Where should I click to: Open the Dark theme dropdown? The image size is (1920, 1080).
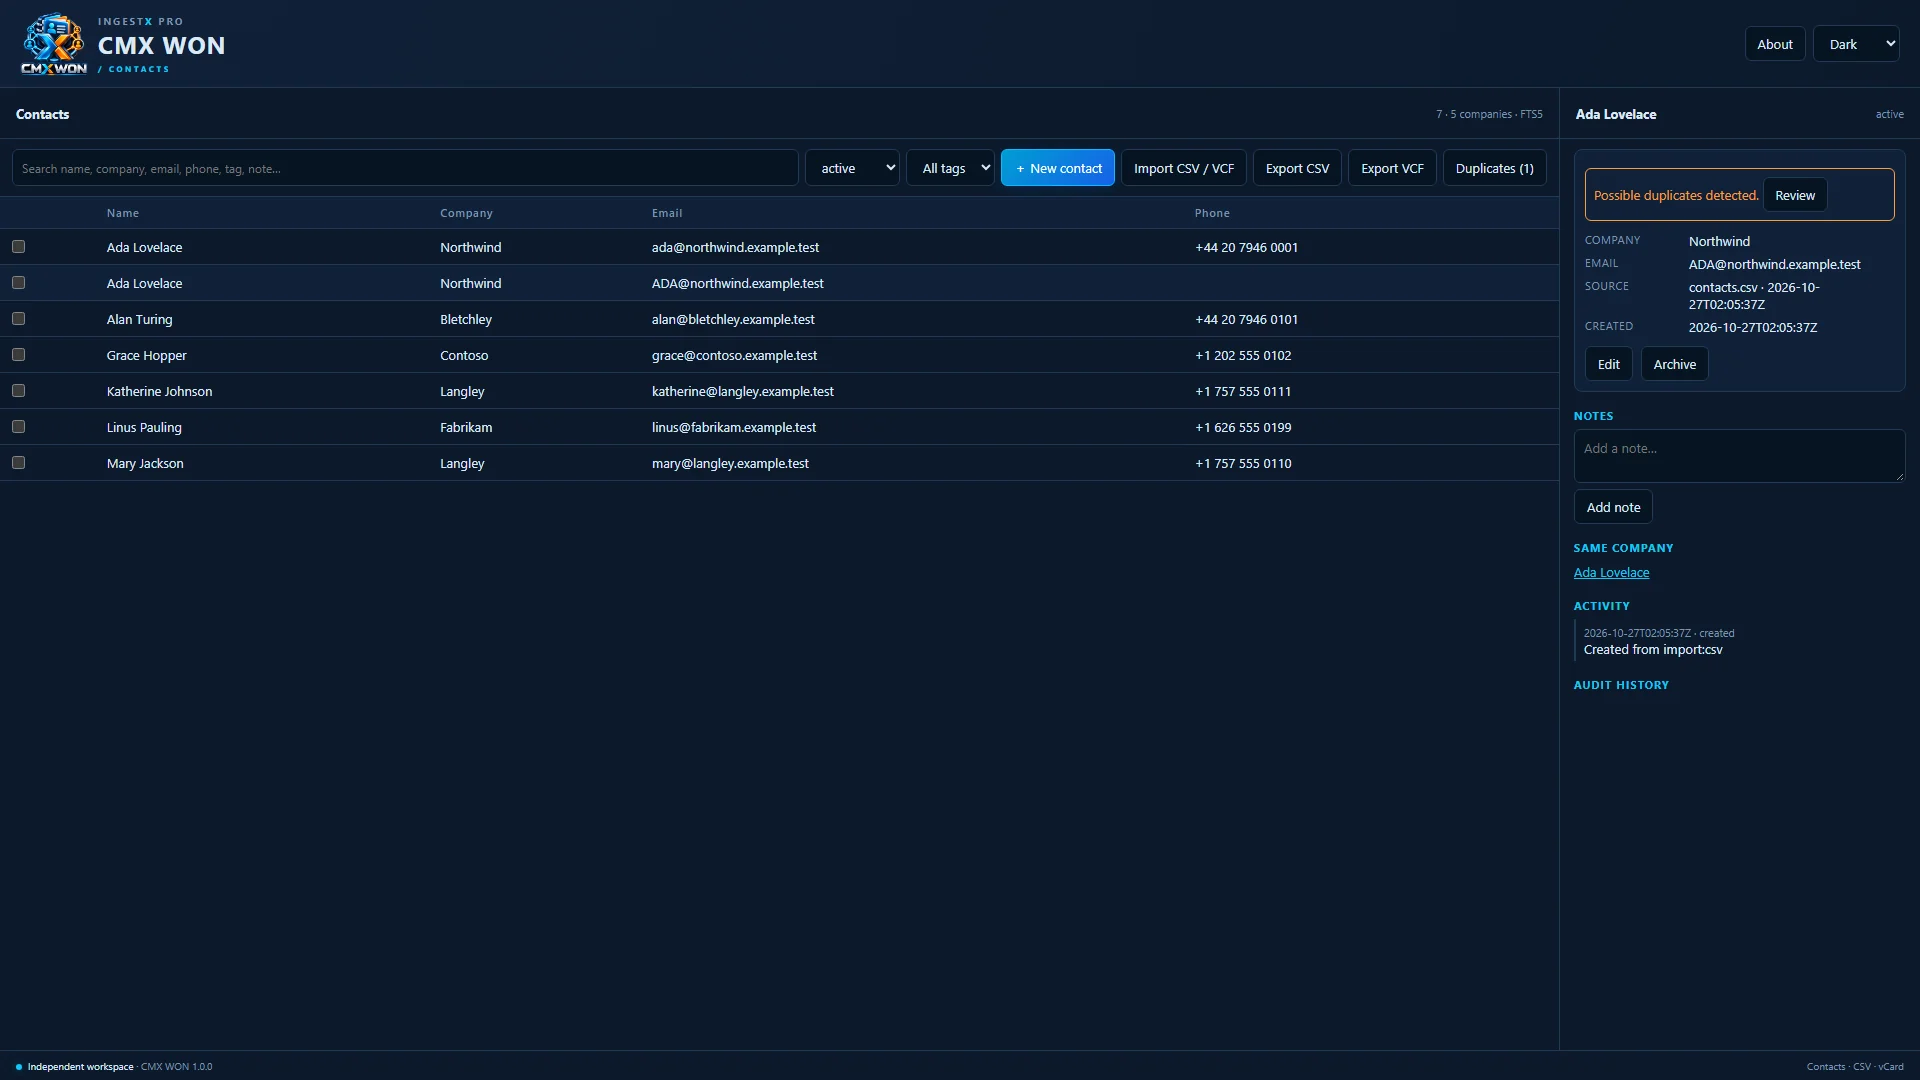click(x=1856, y=44)
